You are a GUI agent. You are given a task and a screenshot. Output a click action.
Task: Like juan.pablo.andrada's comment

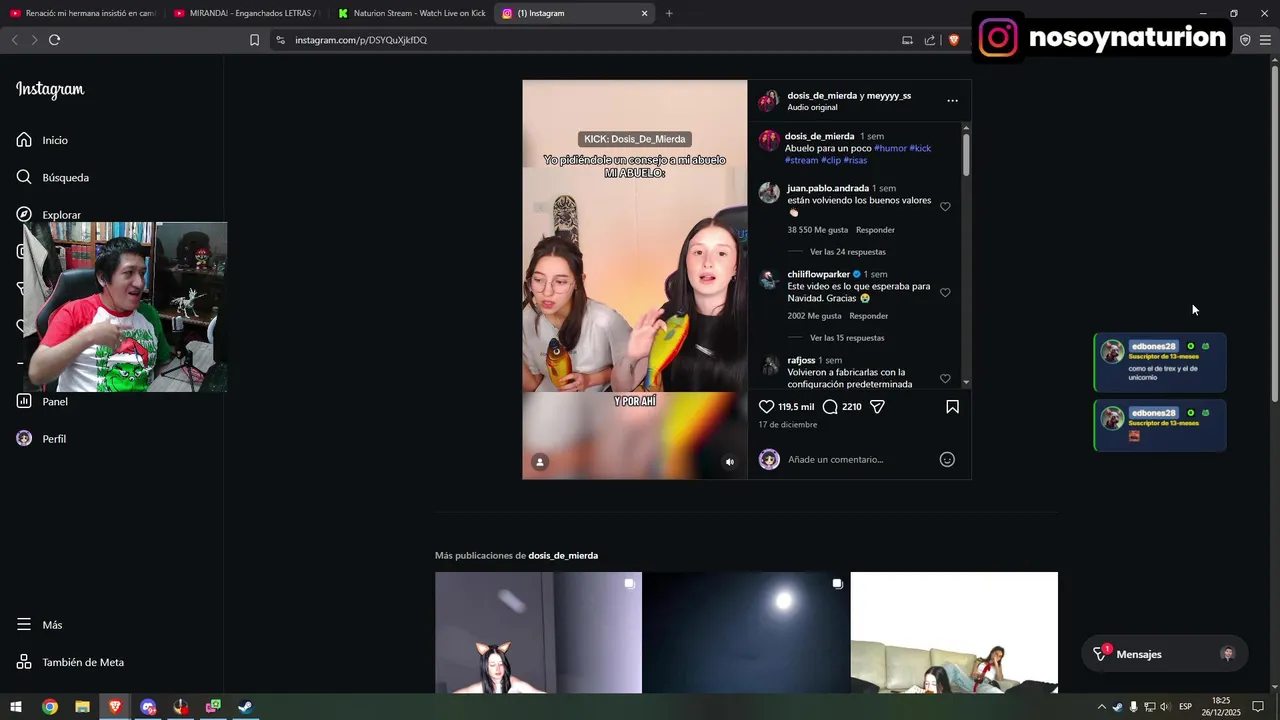[x=945, y=207]
